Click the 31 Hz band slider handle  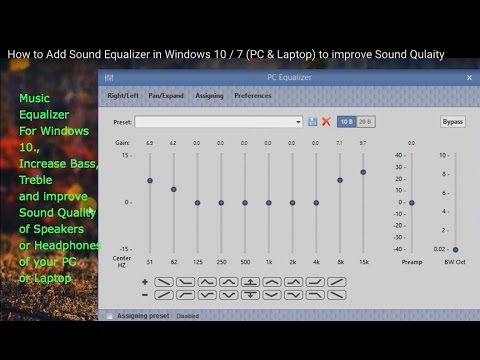(x=150, y=181)
